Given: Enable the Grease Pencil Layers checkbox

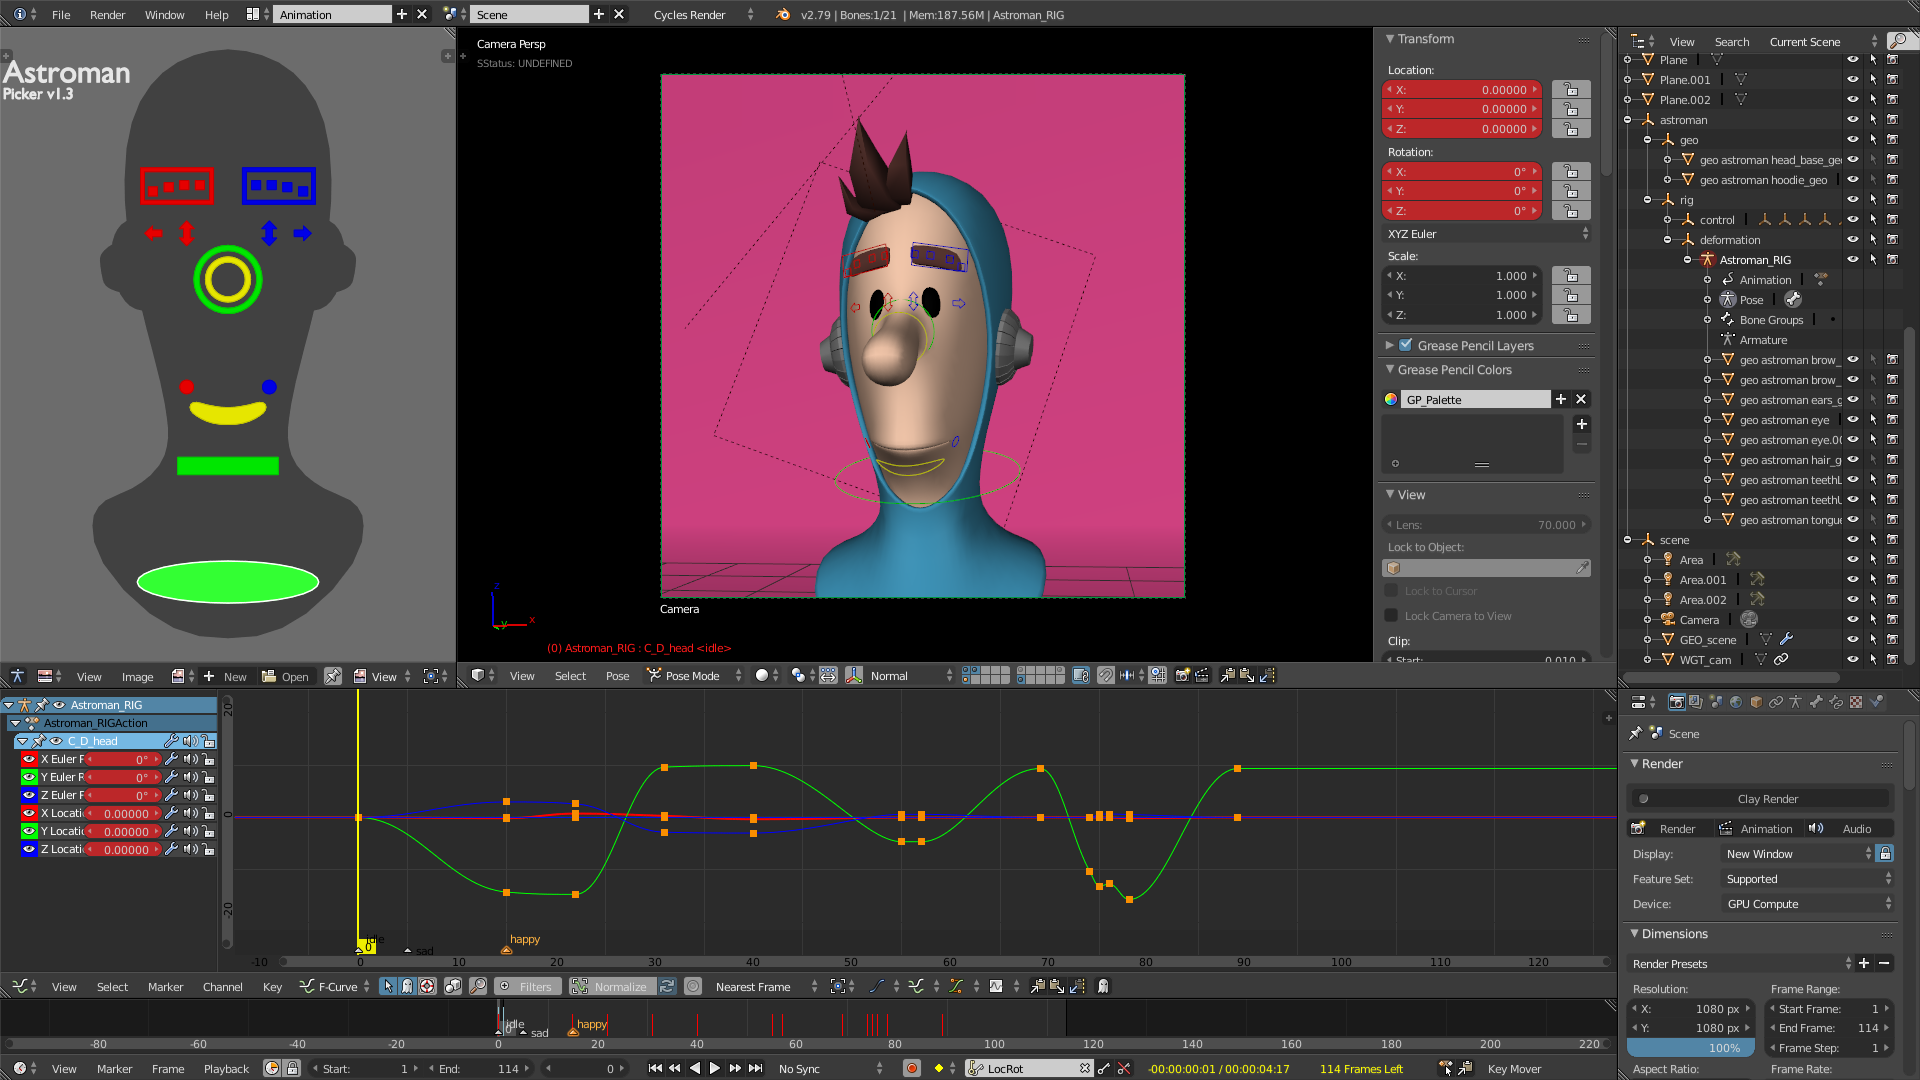Looking at the screenshot, I should (1406, 345).
